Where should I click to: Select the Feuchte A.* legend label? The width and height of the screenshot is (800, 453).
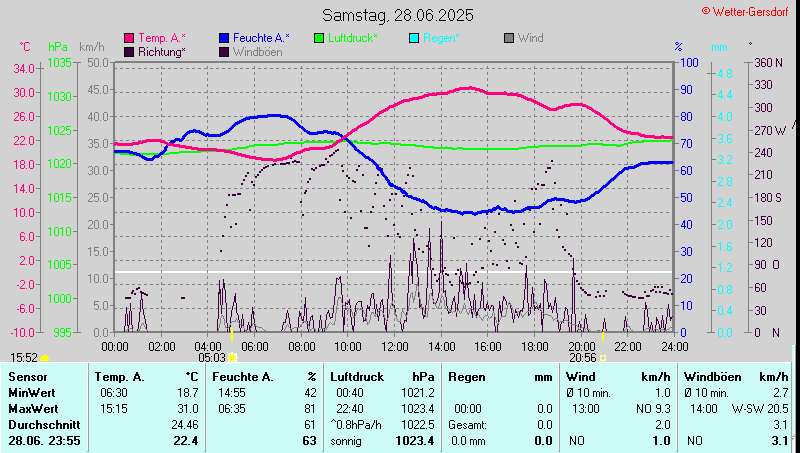point(261,38)
